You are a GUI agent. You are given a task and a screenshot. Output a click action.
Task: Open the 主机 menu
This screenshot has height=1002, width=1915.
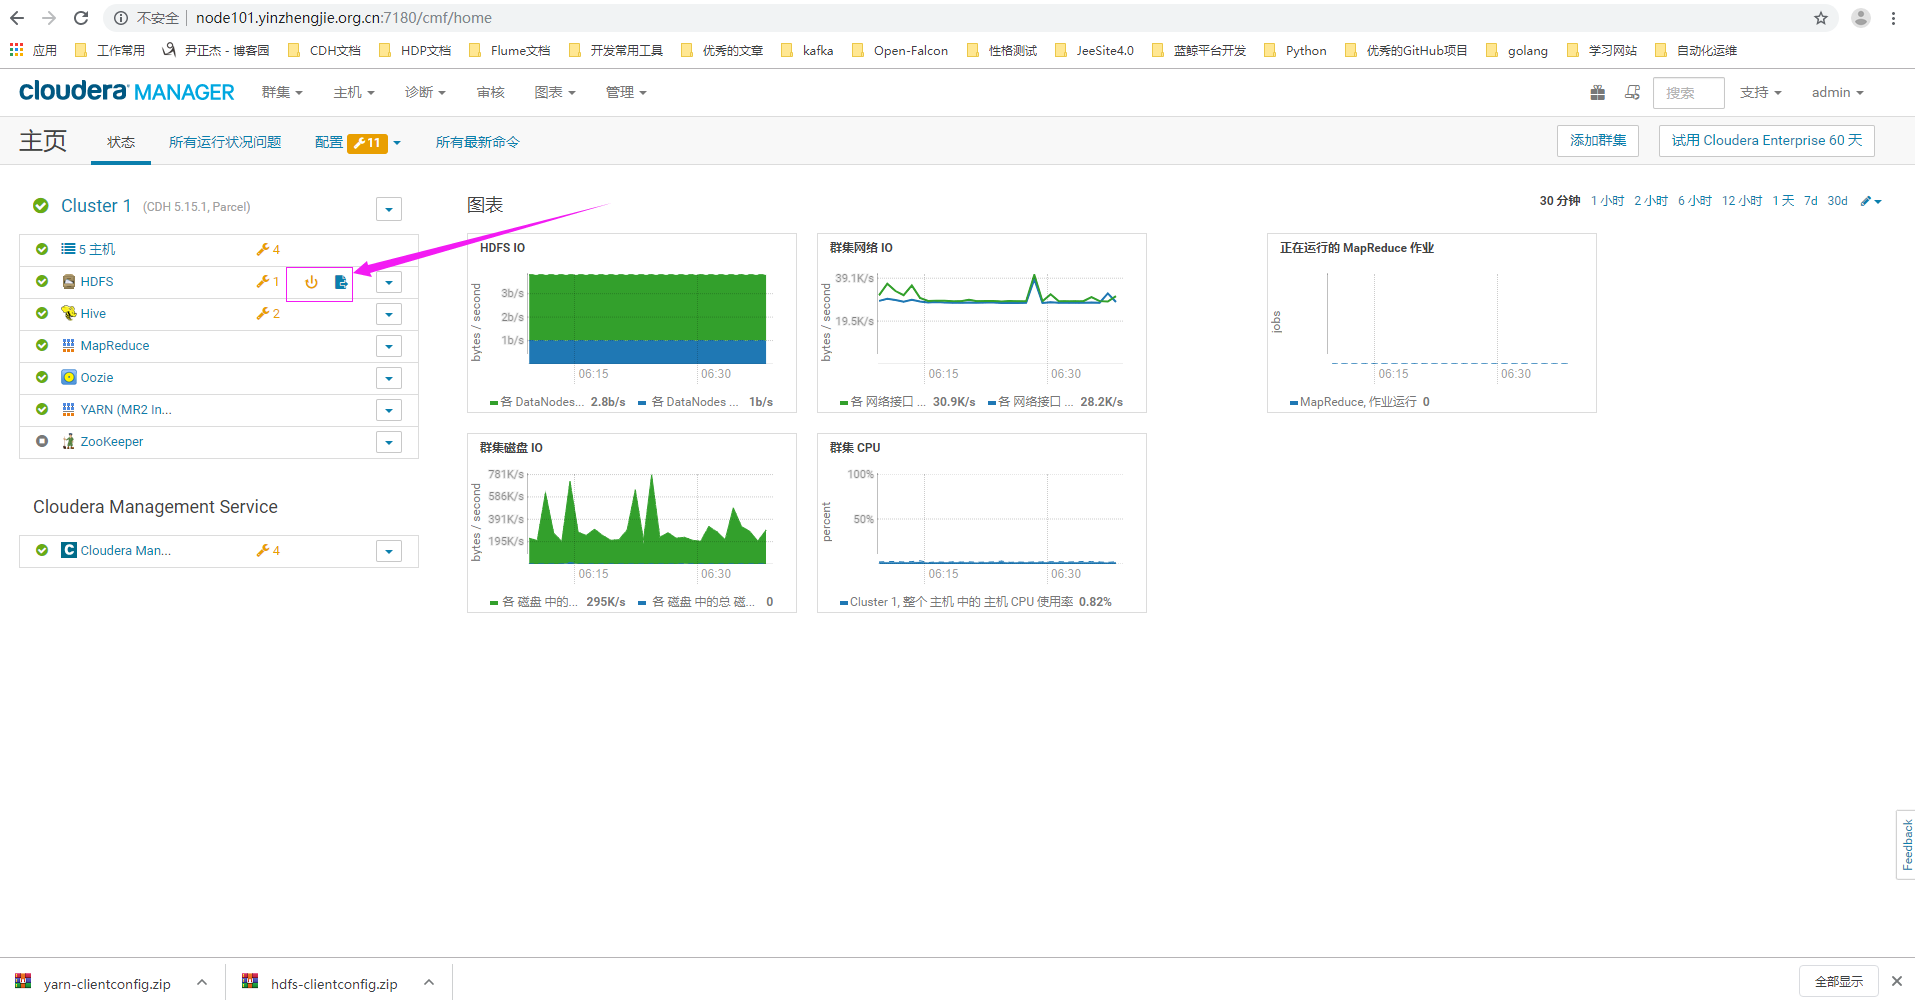point(354,93)
